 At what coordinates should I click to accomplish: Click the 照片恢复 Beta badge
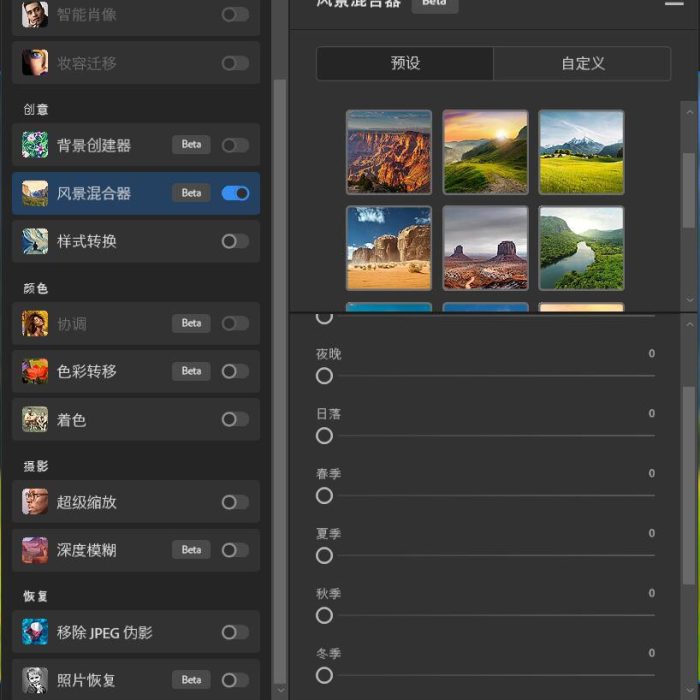(x=191, y=680)
